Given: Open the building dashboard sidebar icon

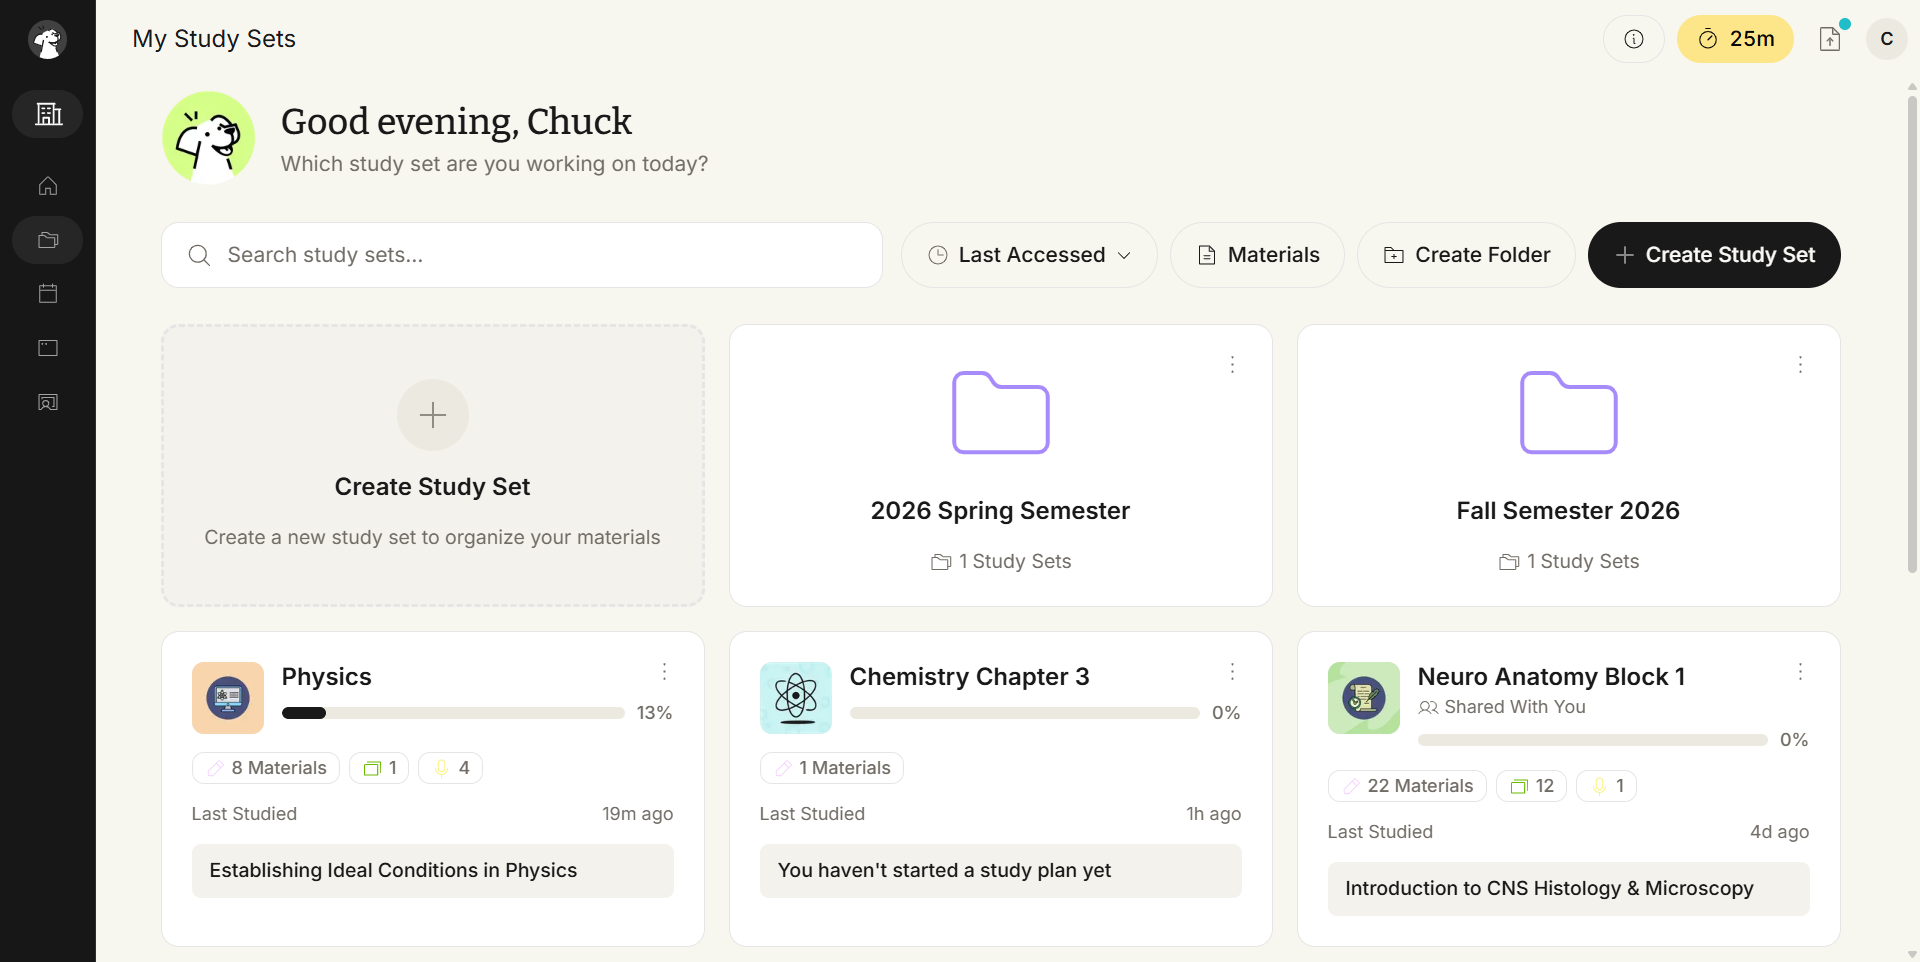Looking at the screenshot, I should [x=48, y=114].
